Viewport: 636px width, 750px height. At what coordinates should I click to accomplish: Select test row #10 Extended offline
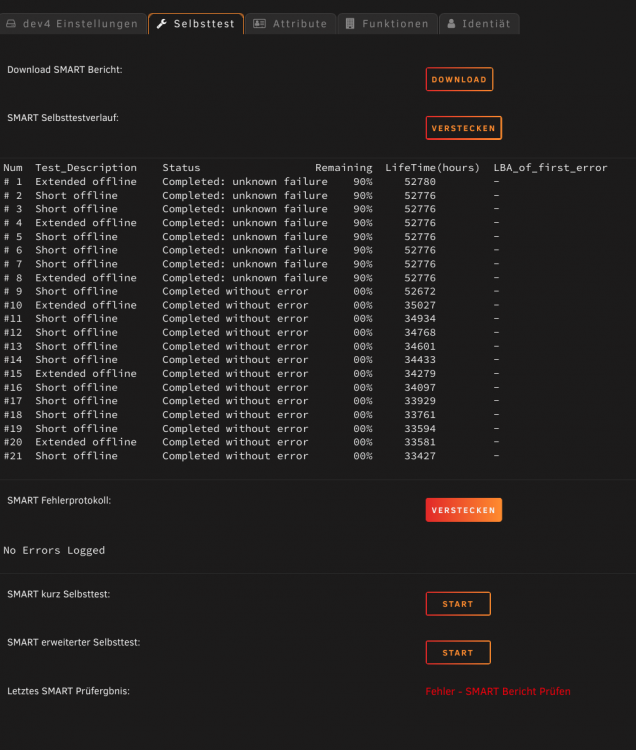pos(252,305)
